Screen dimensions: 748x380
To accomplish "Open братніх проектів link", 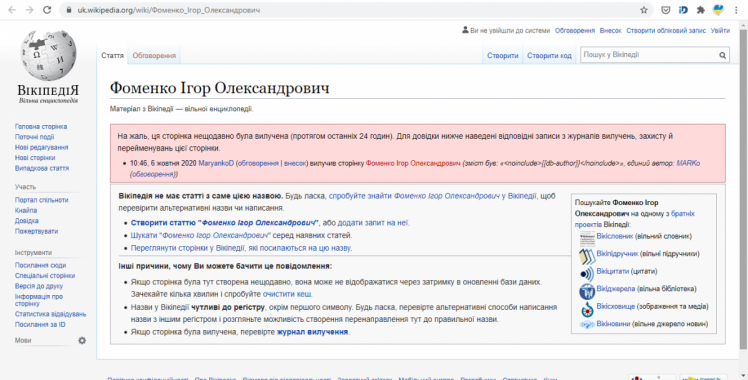I will (634, 219).
